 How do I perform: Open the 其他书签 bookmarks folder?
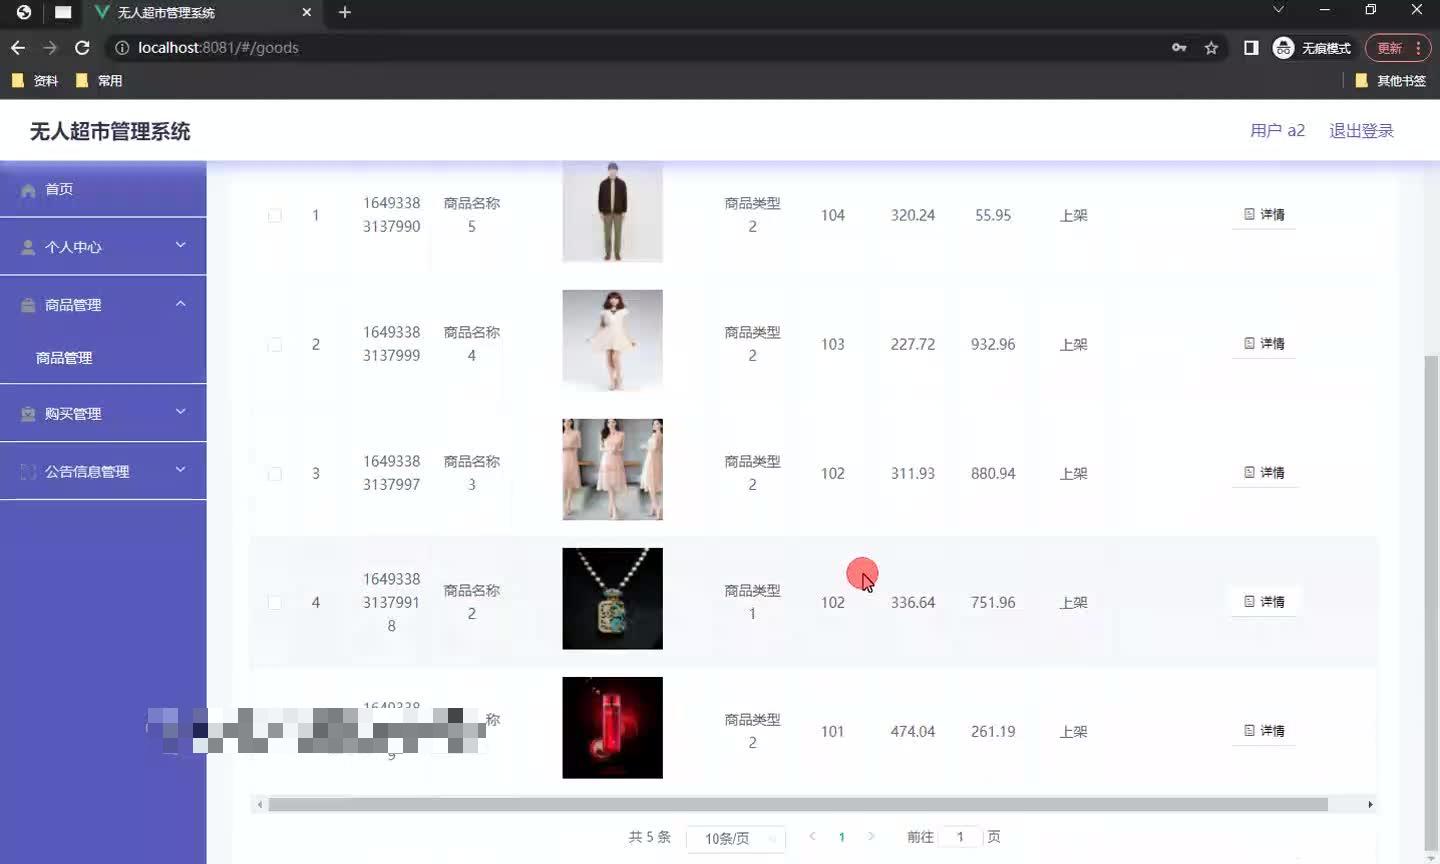point(1391,81)
